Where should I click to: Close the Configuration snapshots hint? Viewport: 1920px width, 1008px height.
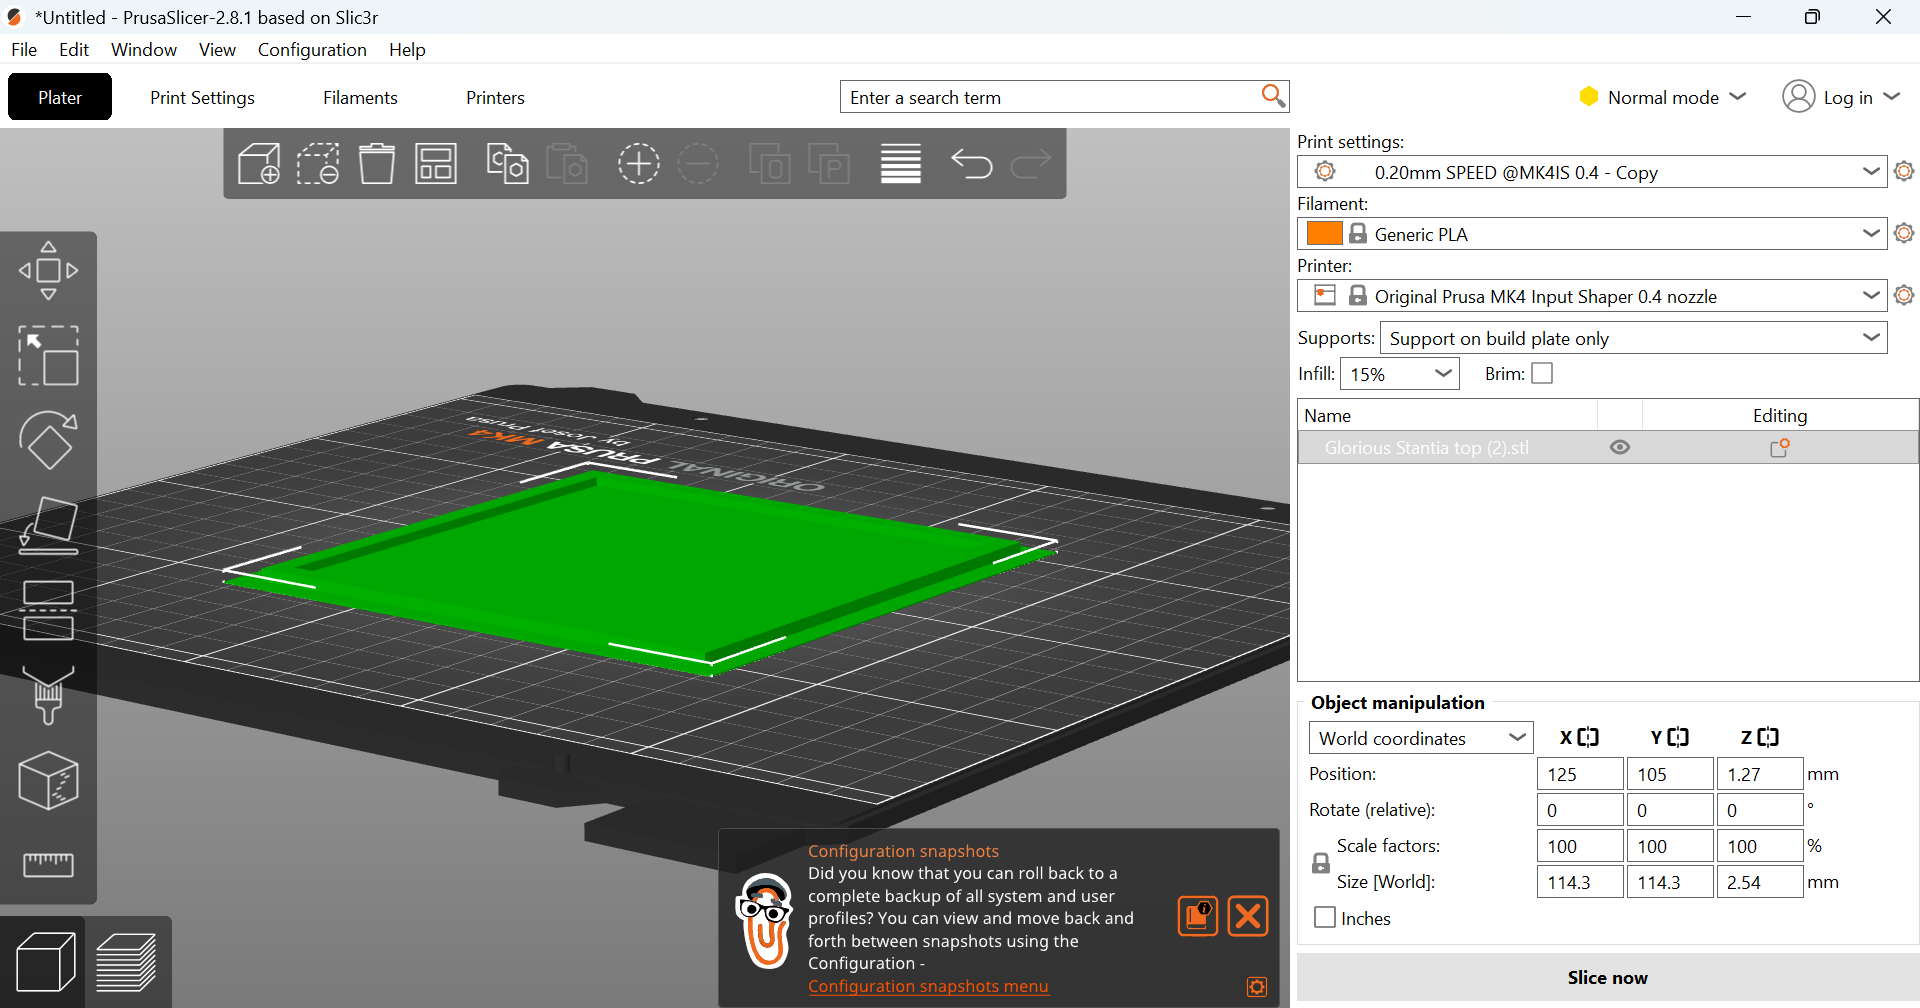pyautogui.click(x=1248, y=916)
